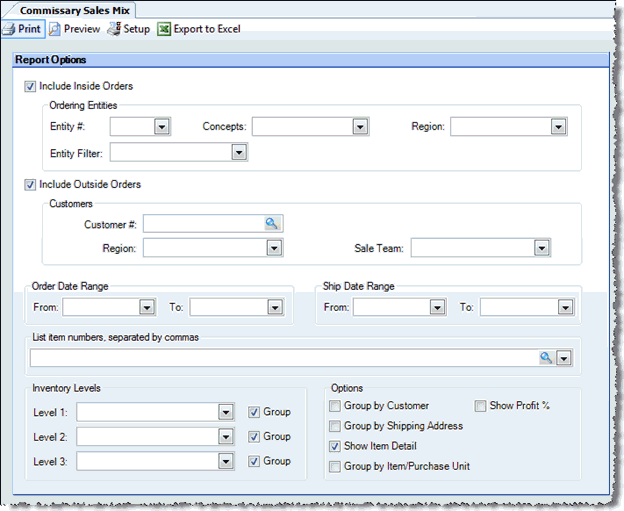Uncheck the Level 1 Group checkbox

[254, 412]
